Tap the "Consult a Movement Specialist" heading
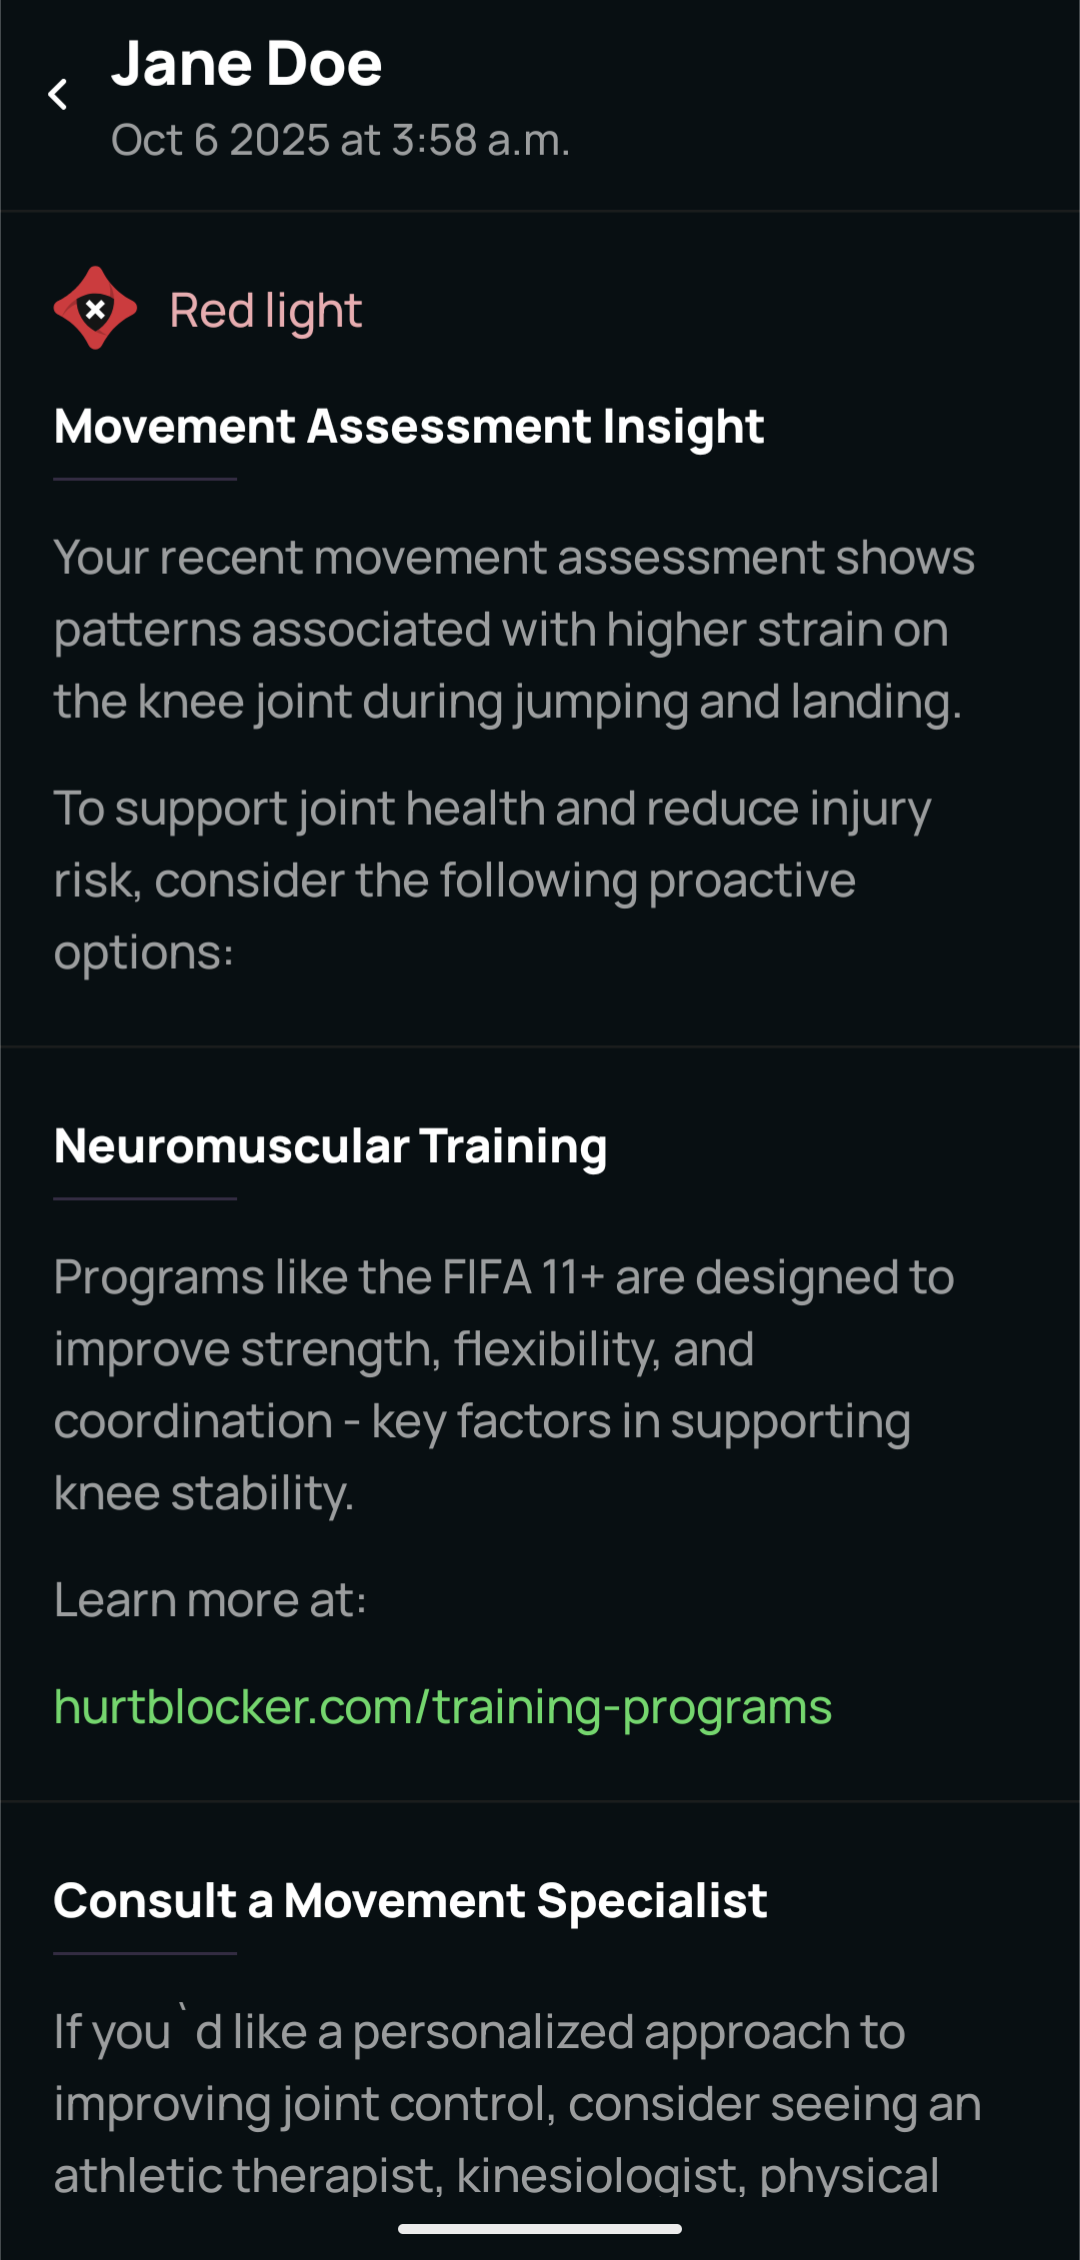Viewport: 1080px width, 2260px height. (x=410, y=1901)
